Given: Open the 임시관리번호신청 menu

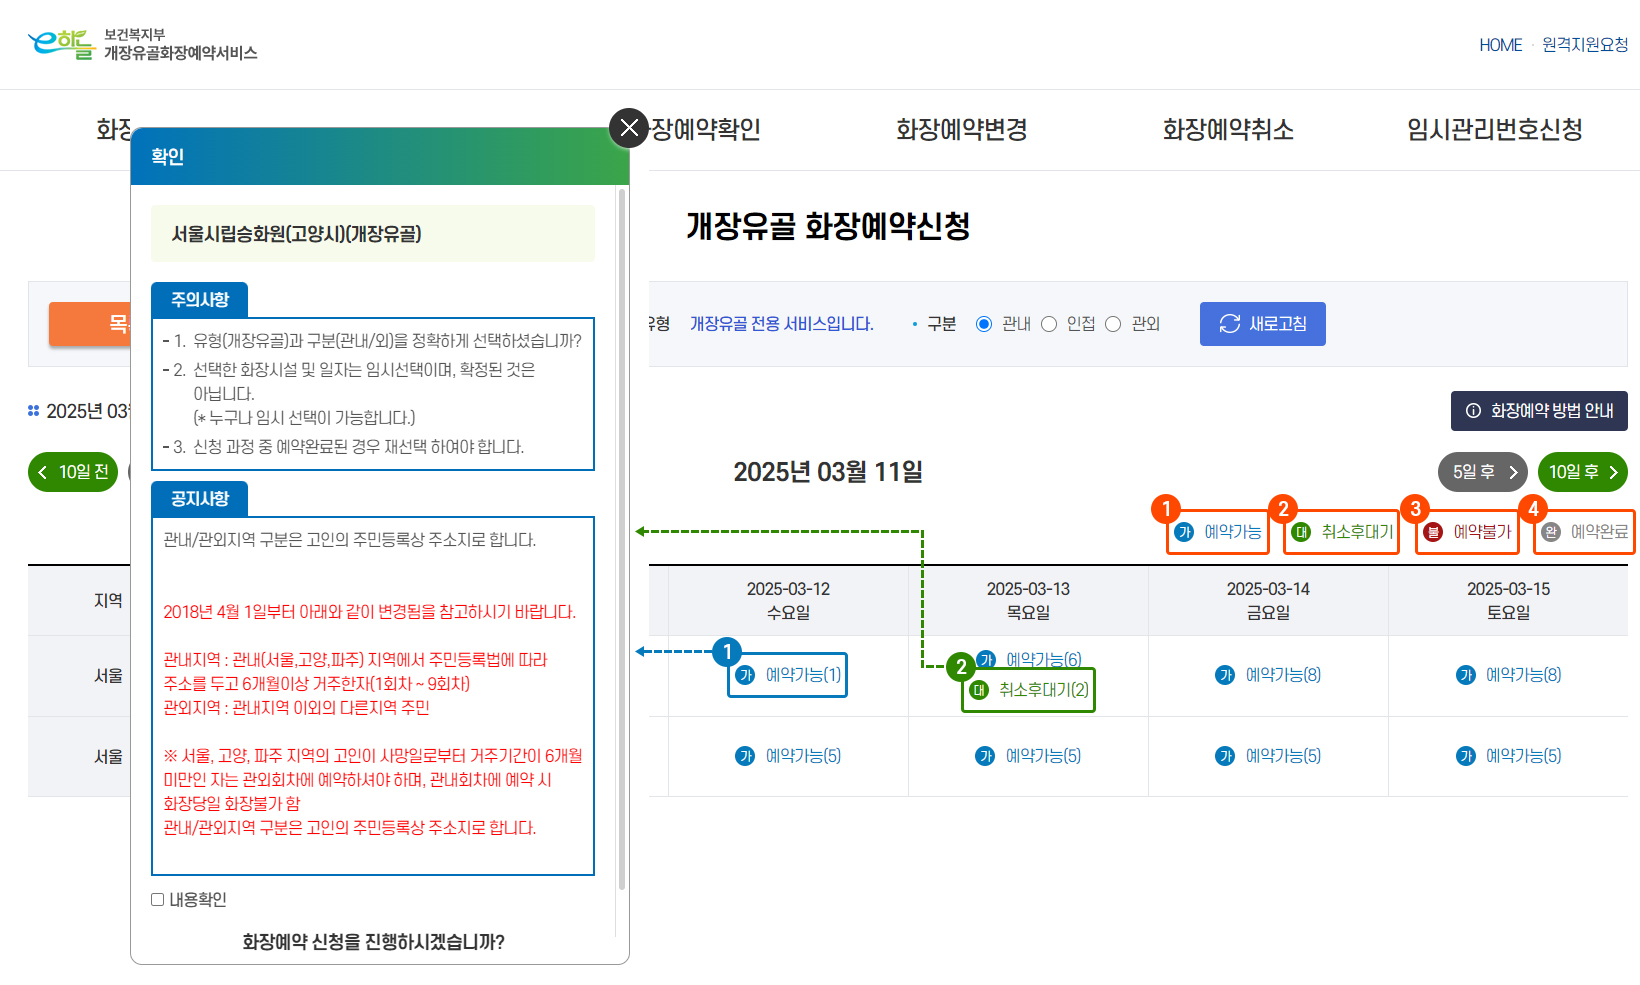Looking at the screenshot, I should pyautogui.click(x=1494, y=130).
